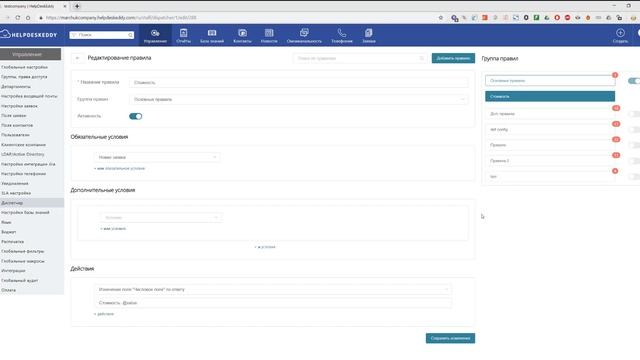Toggle the Основные правила group switch

click(634, 81)
